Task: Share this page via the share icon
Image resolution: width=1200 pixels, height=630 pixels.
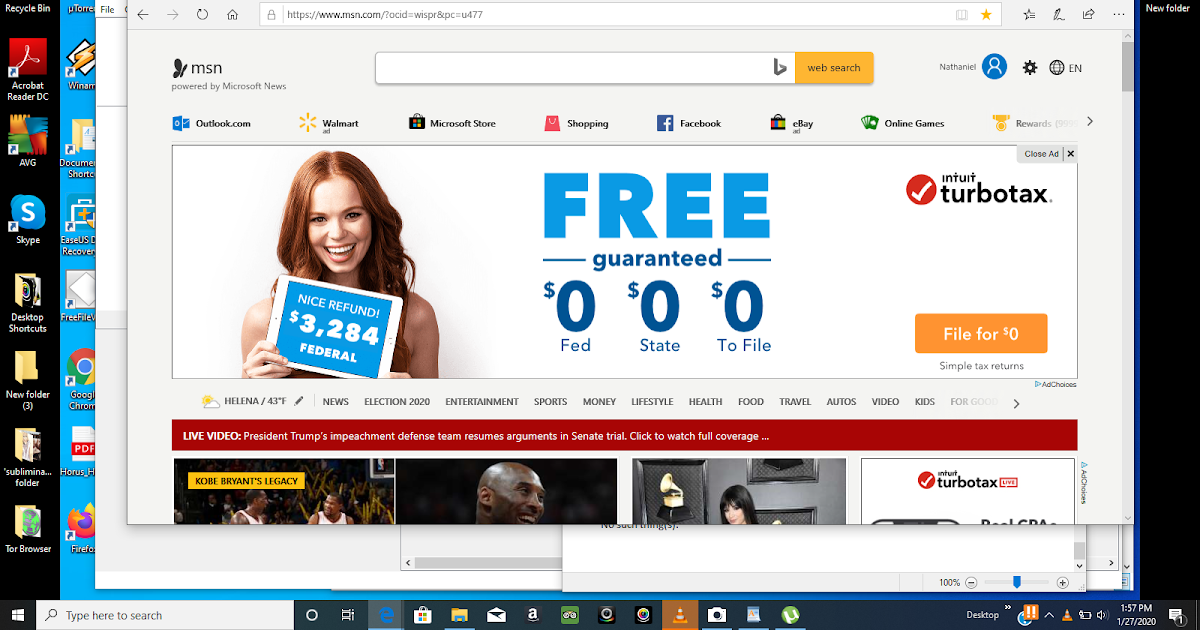Action: coord(1088,15)
